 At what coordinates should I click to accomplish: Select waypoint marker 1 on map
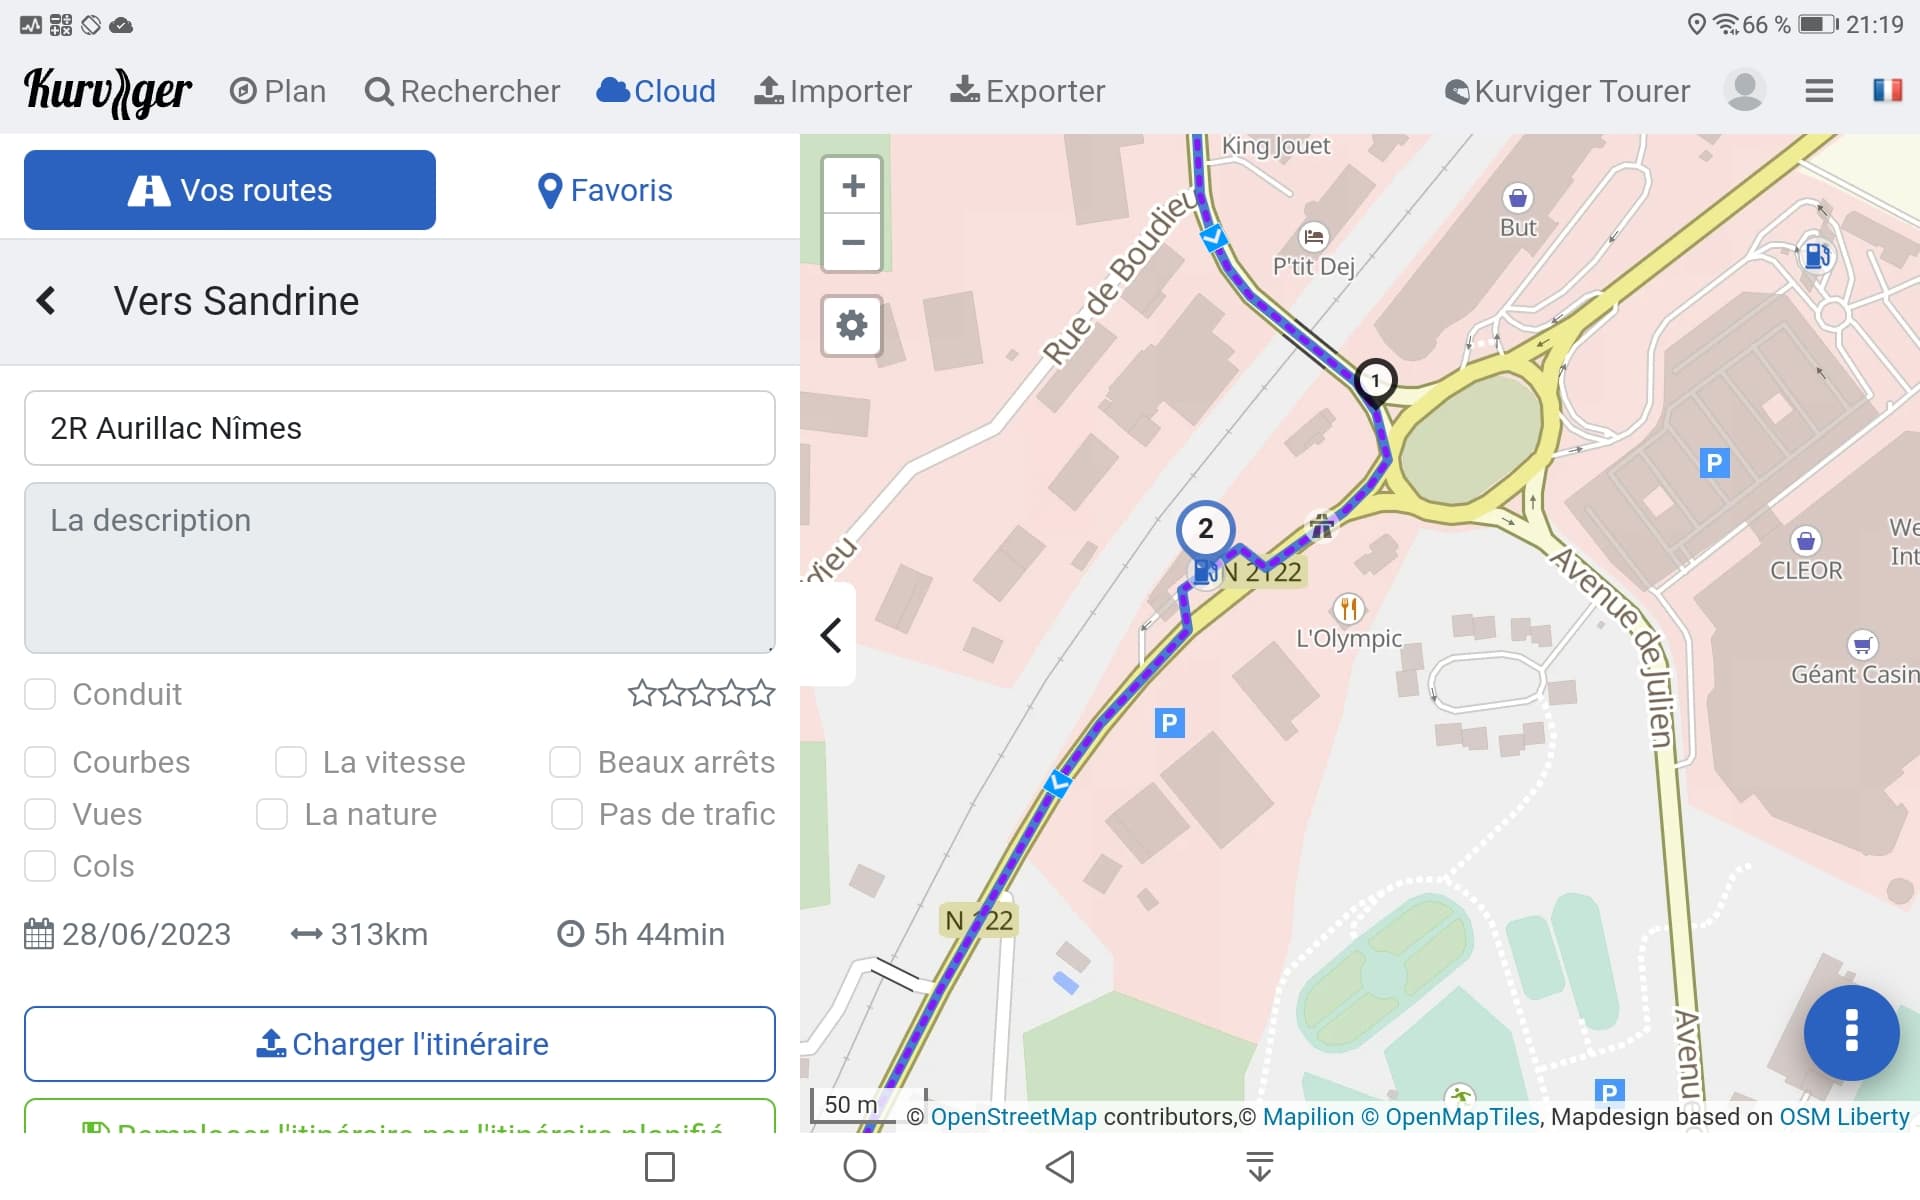pyautogui.click(x=1375, y=381)
